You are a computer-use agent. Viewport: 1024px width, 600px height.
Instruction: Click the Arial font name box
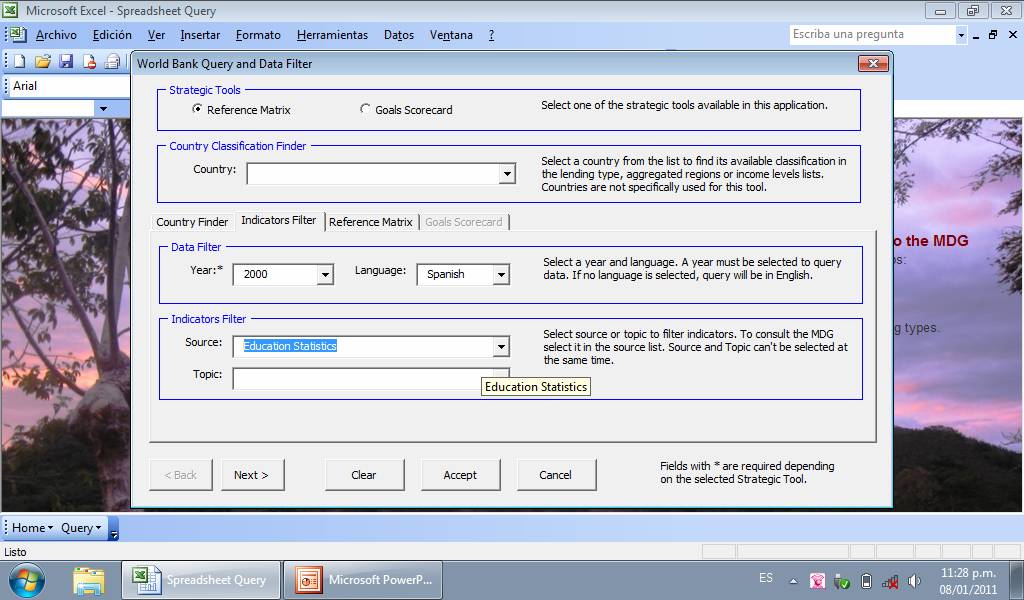pos(70,86)
